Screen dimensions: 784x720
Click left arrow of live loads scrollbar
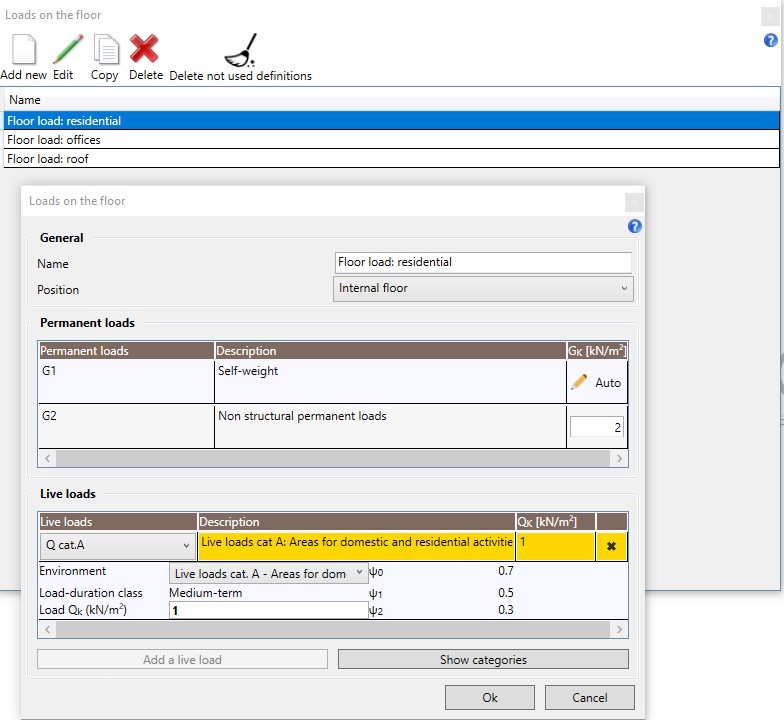(48, 629)
